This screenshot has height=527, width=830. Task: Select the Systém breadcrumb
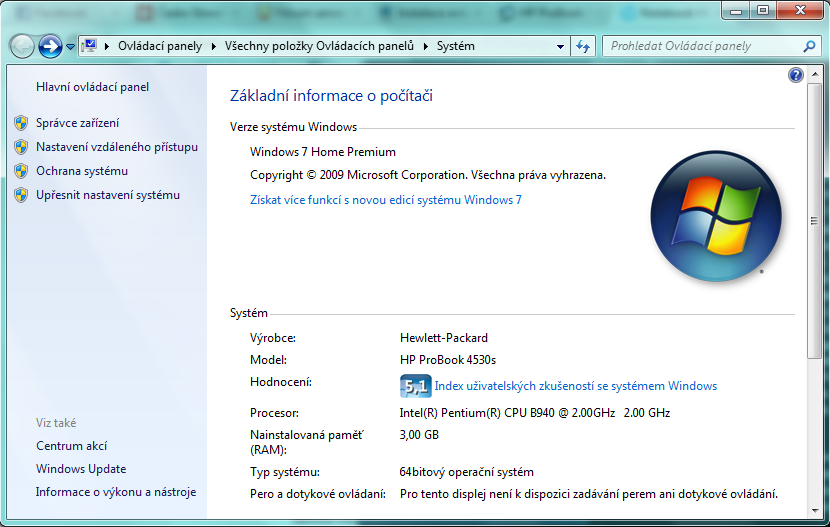coord(456,46)
